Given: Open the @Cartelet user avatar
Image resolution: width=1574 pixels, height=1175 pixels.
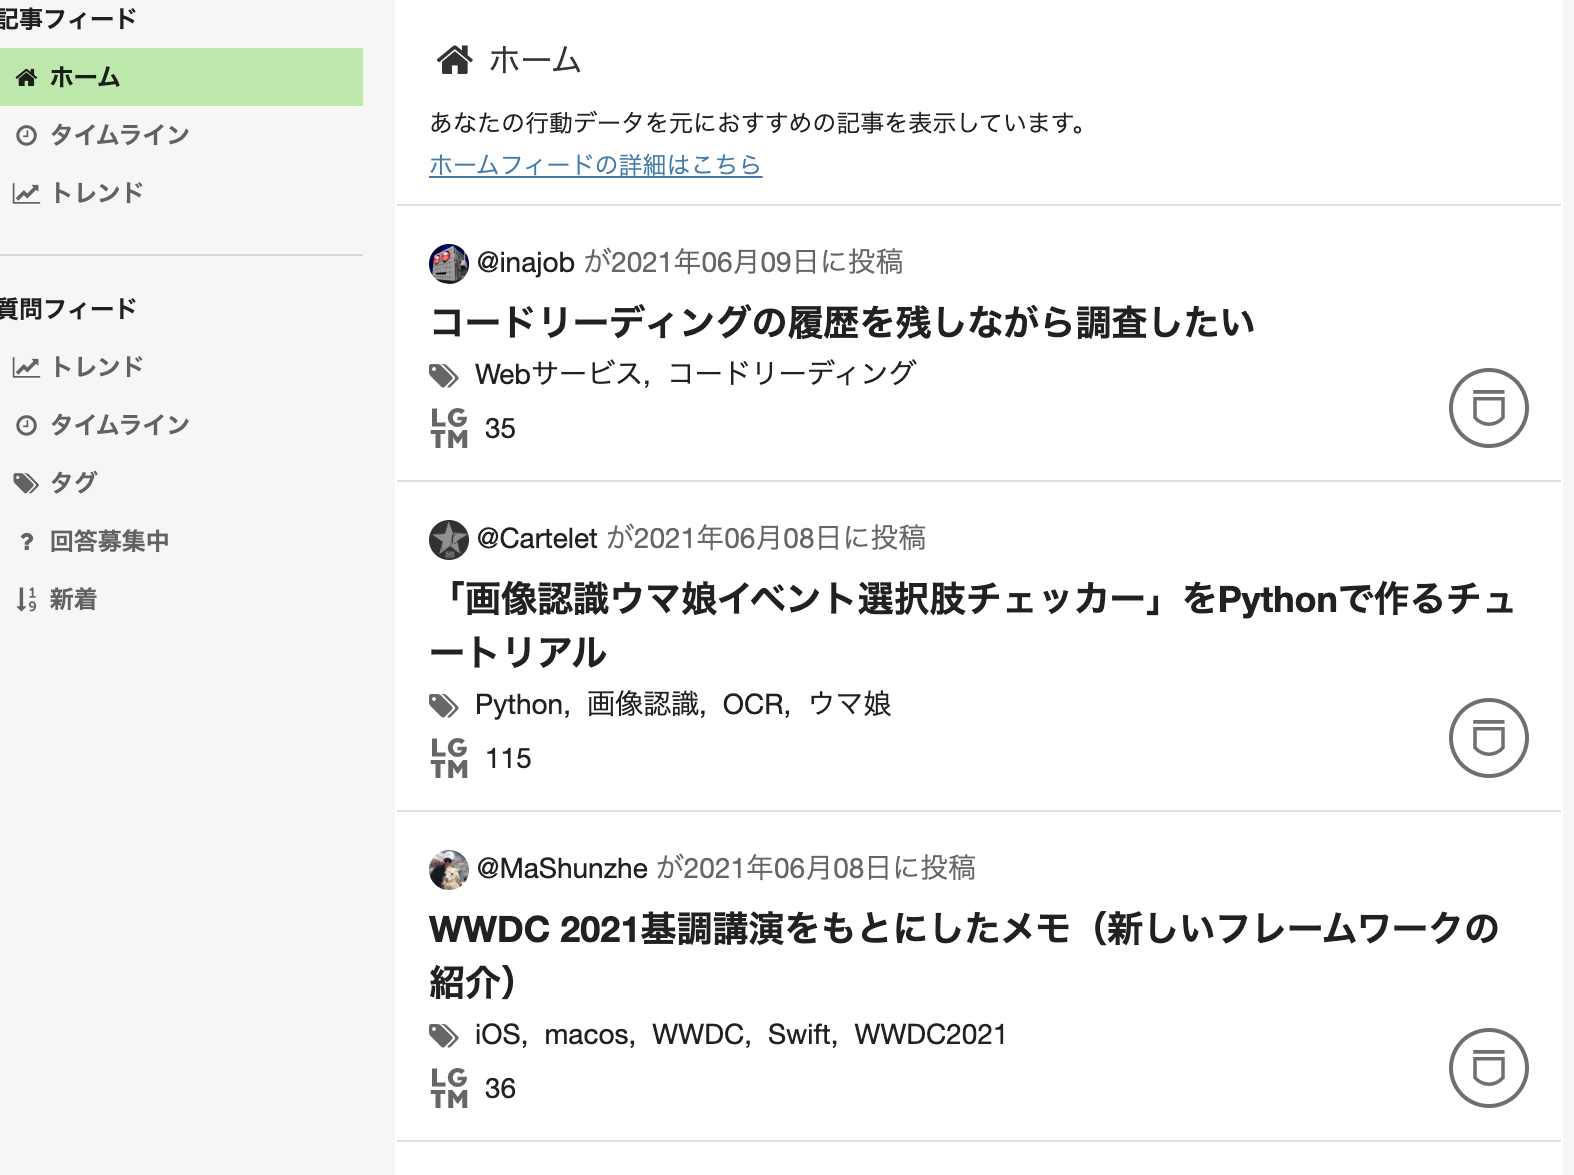Looking at the screenshot, I should pos(449,539).
